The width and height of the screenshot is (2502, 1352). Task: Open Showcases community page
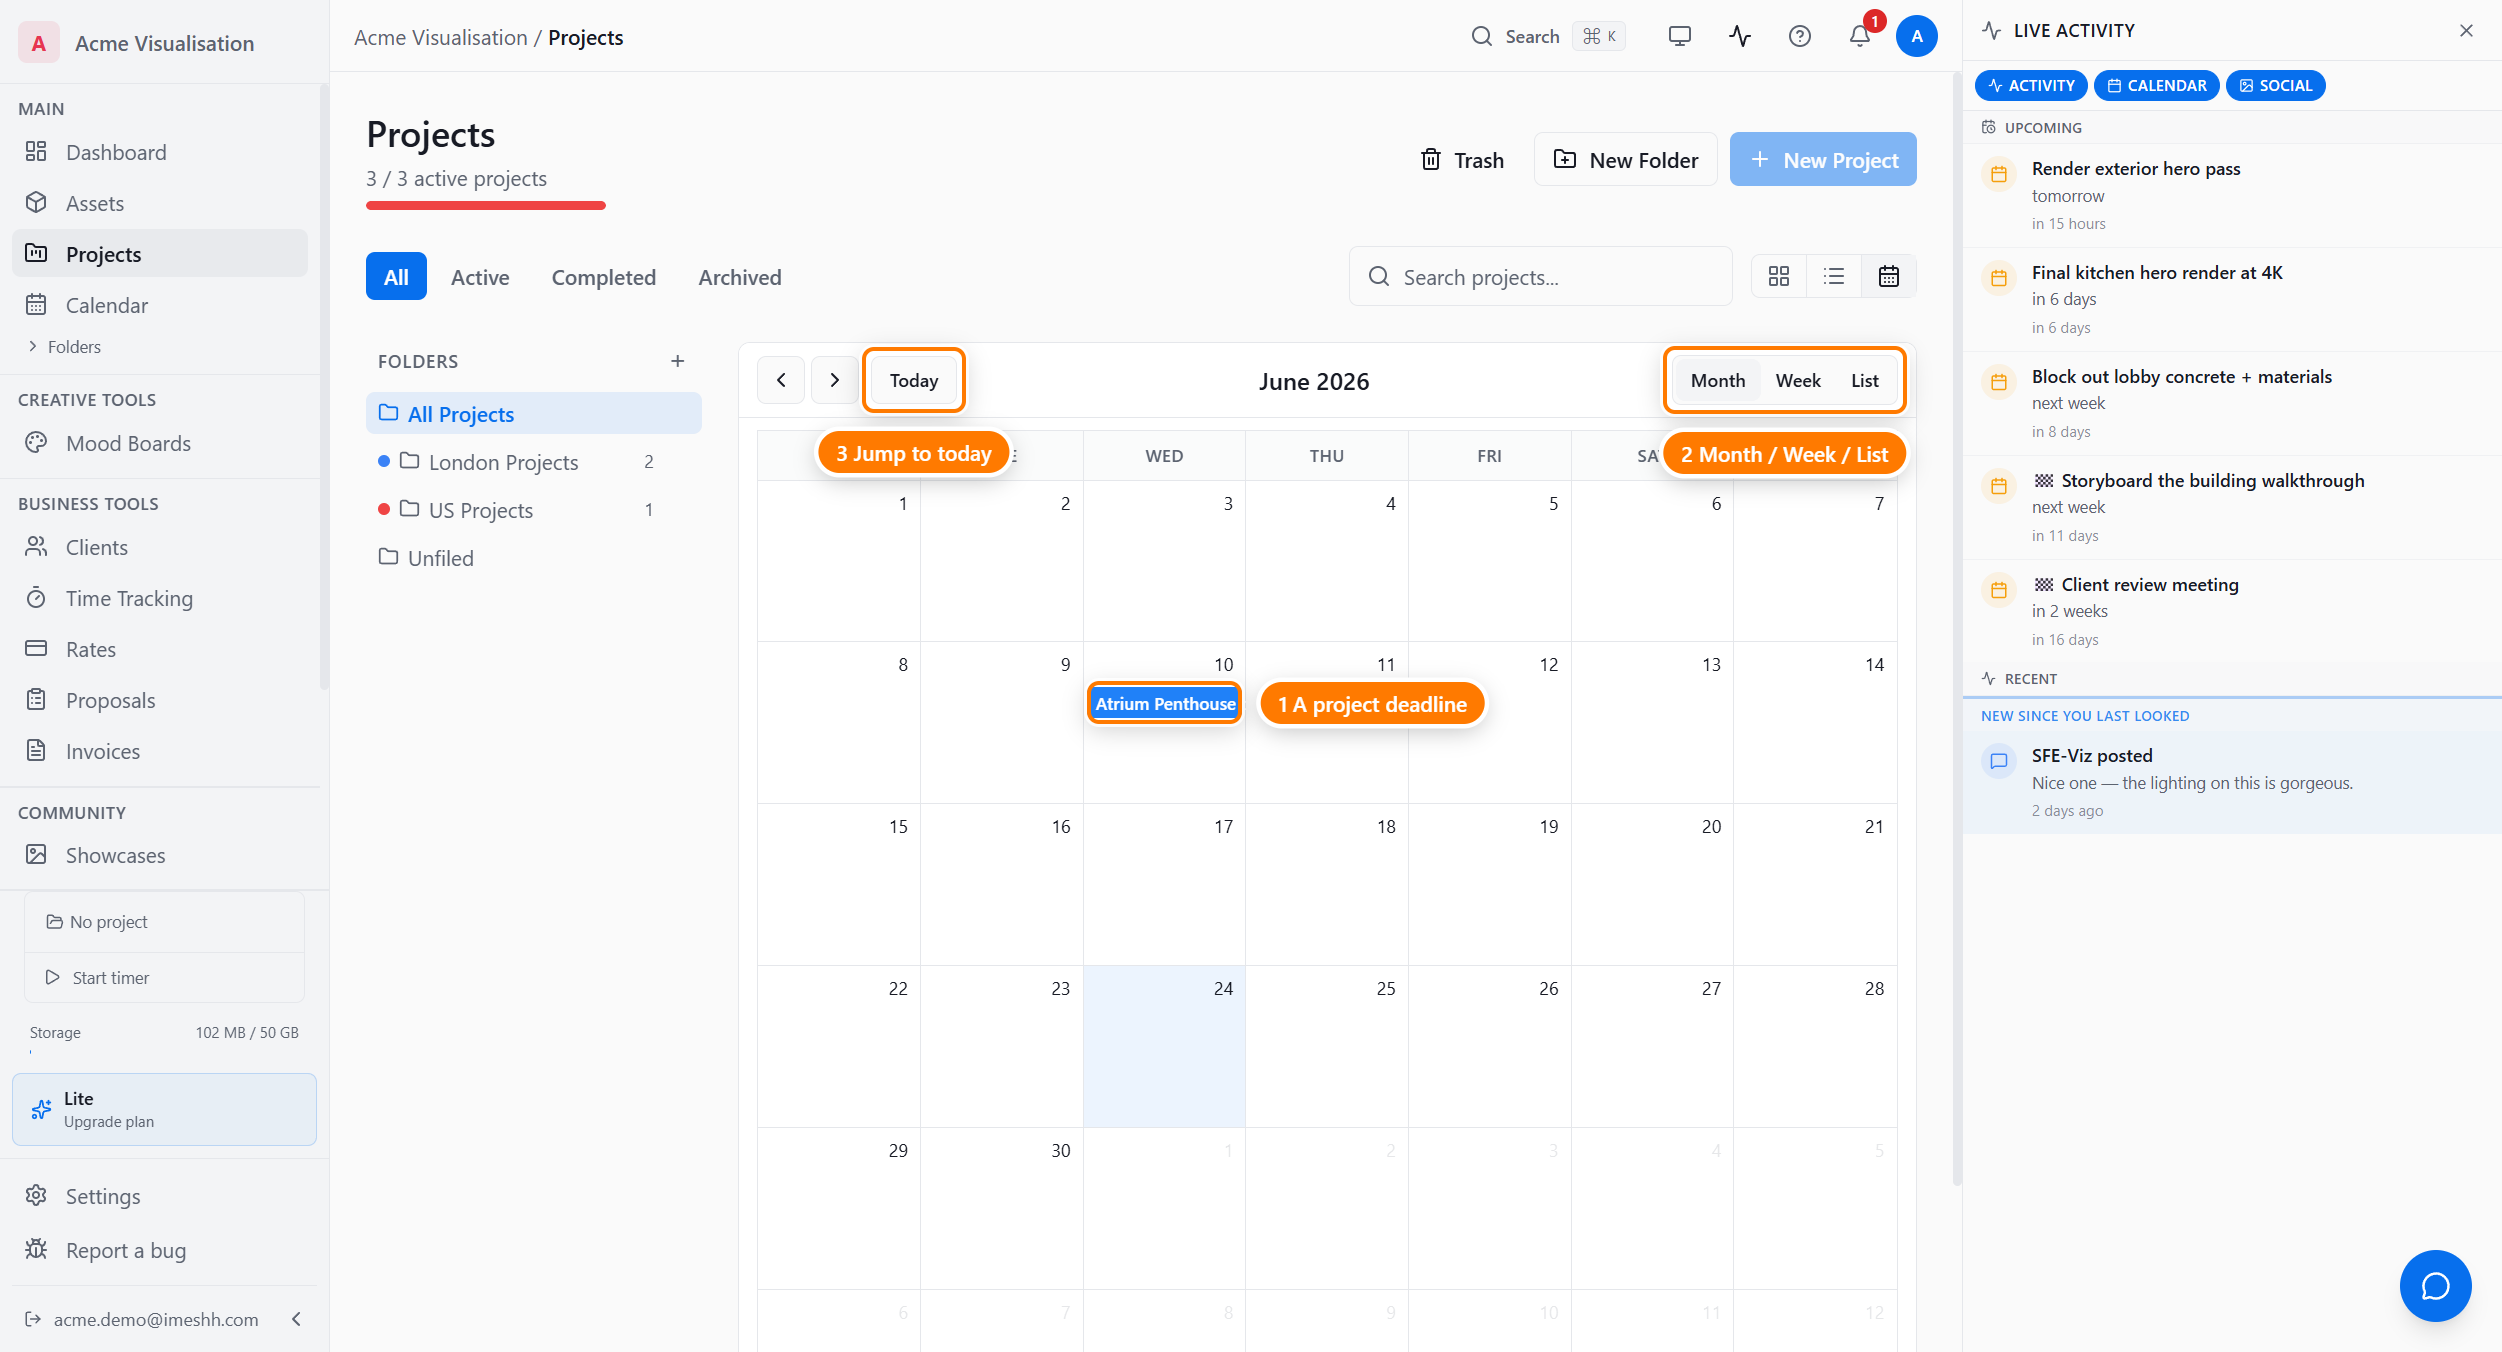pyautogui.click(x=160, y=855)
